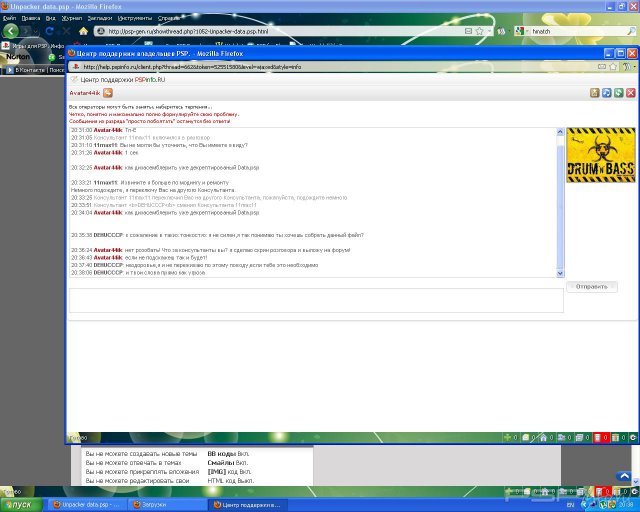Image resolution: width=640 pixels, height=512 pixels.
Task: Click the blue sound icon in chat toolbar
Action: click(606, 93)
